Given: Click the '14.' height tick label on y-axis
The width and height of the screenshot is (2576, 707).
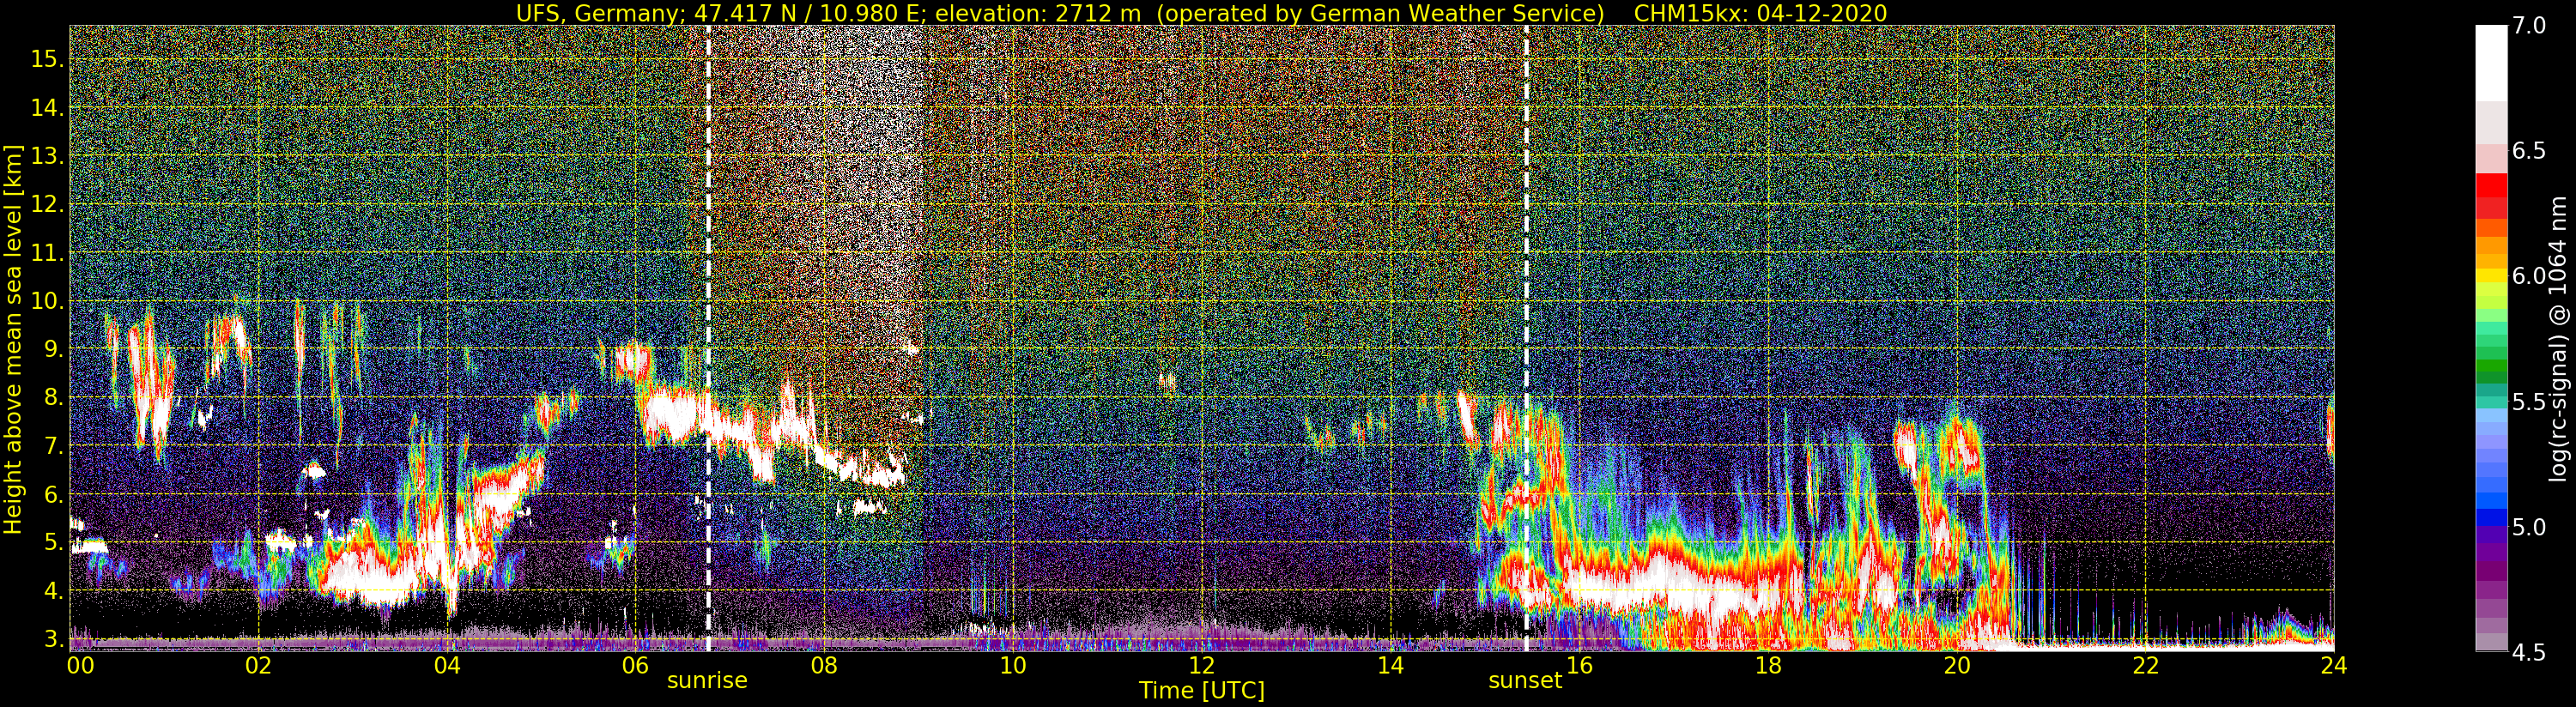Looking at the screenshot, I should pyautogui.click(x=47, y=108).
